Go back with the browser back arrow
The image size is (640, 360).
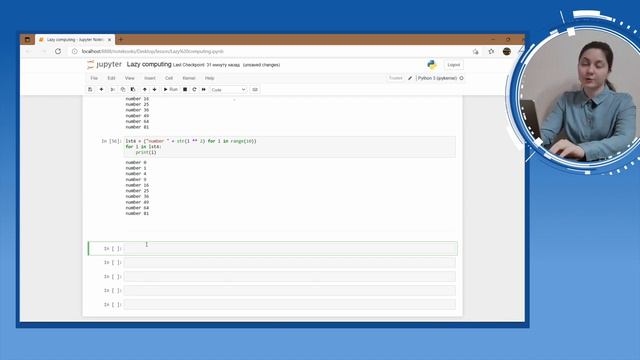point(29,51)
